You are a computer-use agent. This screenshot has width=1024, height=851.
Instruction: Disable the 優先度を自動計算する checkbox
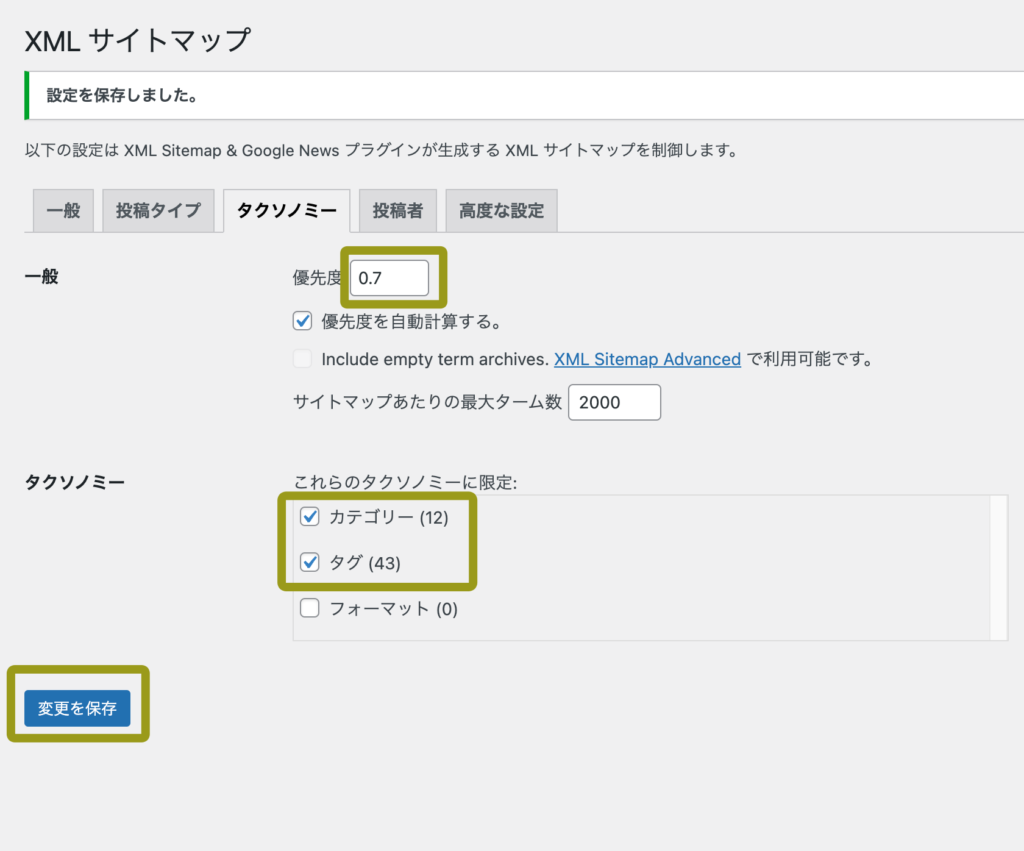click(302, 321)
